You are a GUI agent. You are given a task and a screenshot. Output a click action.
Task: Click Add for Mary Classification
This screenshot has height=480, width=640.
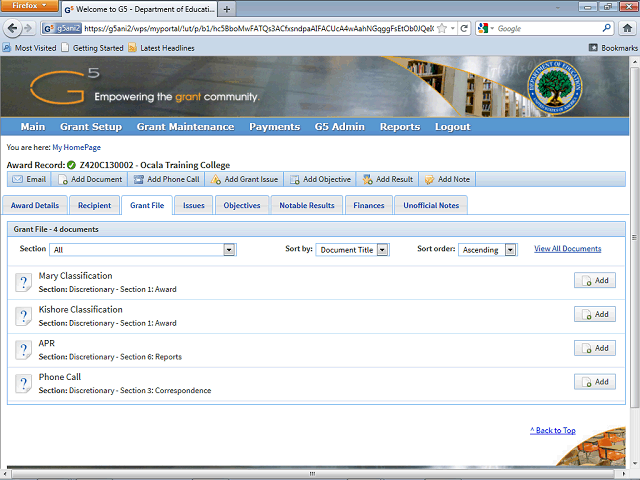point(595,280)
